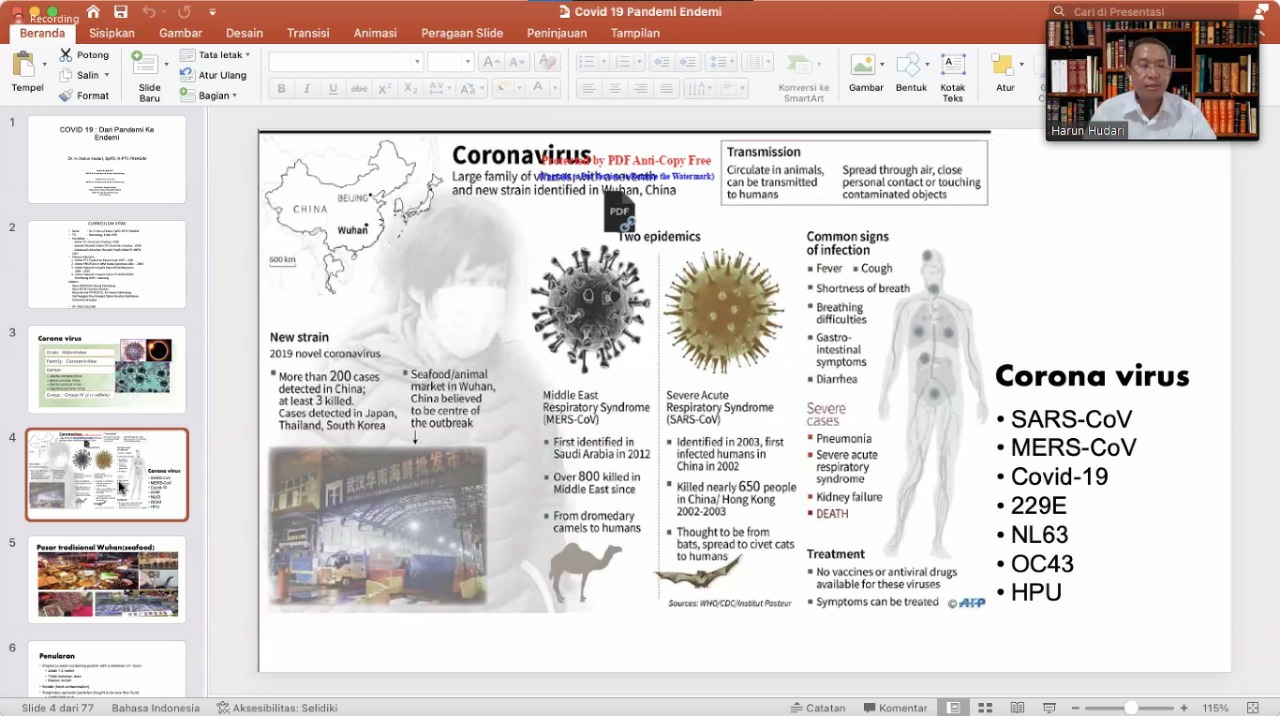Viewport: 1280px width, 716px height.
Task: Open the Atur arrange menu
Action: coord(1005,75)
